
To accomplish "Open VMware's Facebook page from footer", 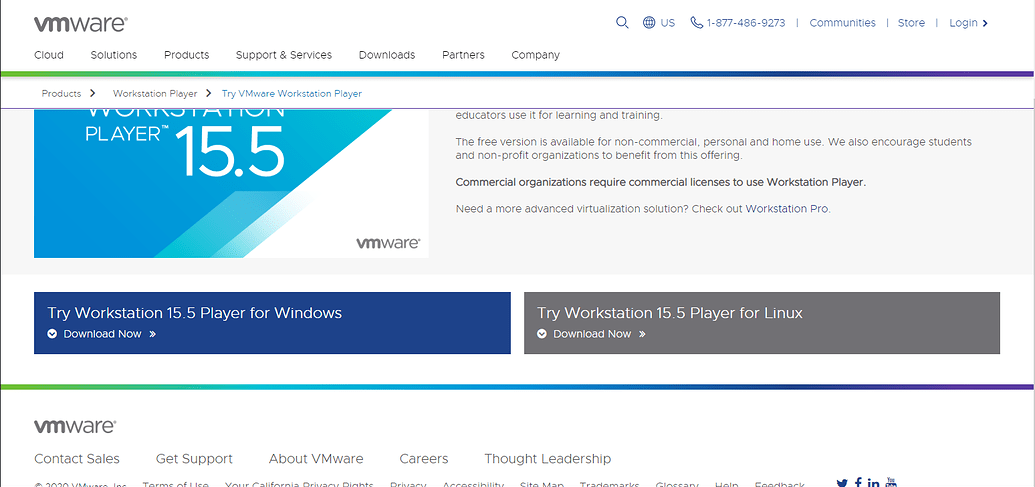I will [858, 484].
